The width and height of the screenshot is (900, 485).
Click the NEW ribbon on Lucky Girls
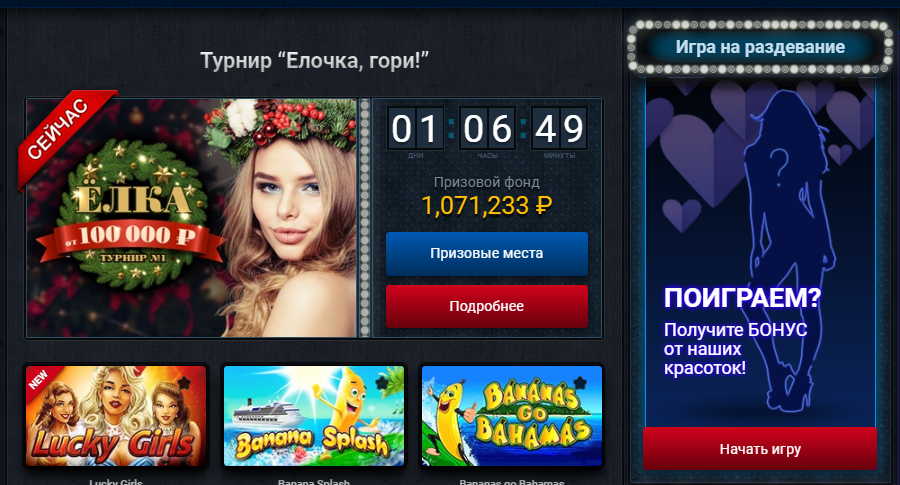(x=38, y=379)
